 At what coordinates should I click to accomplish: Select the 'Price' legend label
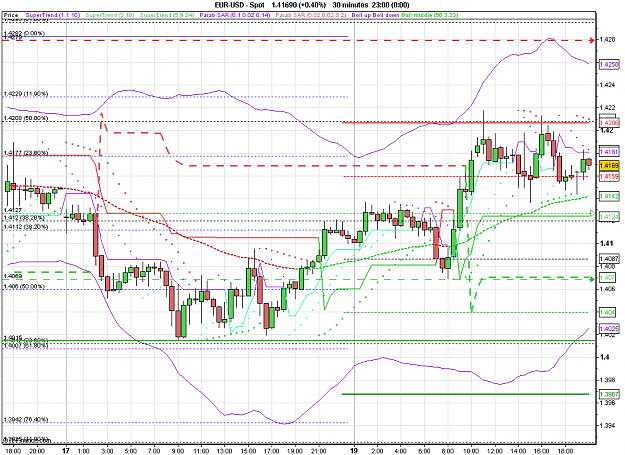[x=11, y=15]
